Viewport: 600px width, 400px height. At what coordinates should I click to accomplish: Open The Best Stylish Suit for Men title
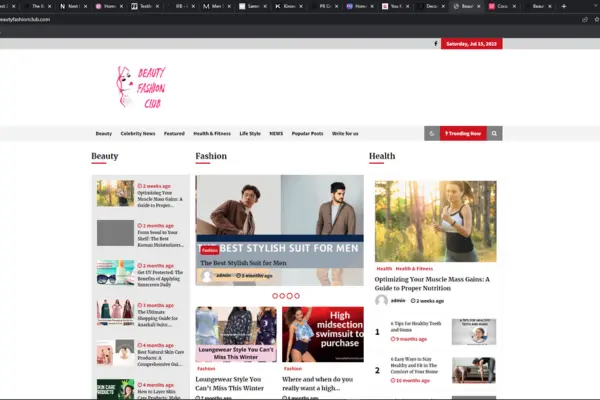tap(243, 263)
